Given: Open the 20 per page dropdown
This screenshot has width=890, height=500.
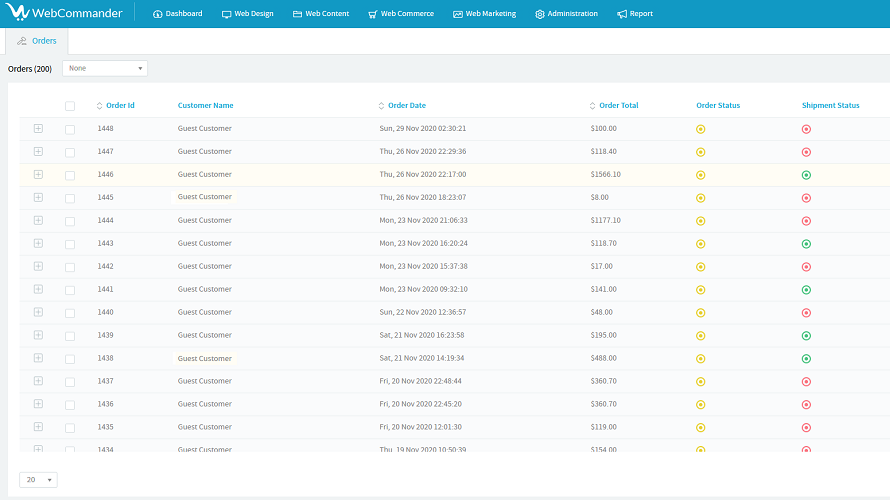Looking at the screenshot, I should coord(39,480).
